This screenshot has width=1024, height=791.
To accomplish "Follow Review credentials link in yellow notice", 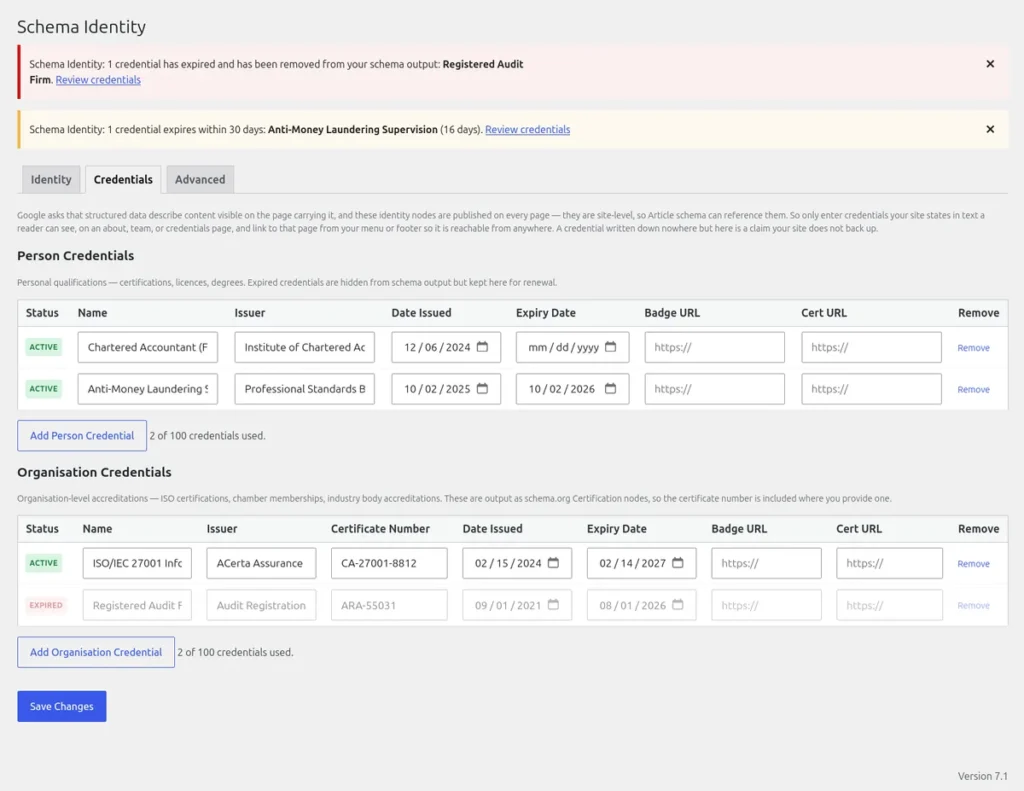I will click(528, 129).
